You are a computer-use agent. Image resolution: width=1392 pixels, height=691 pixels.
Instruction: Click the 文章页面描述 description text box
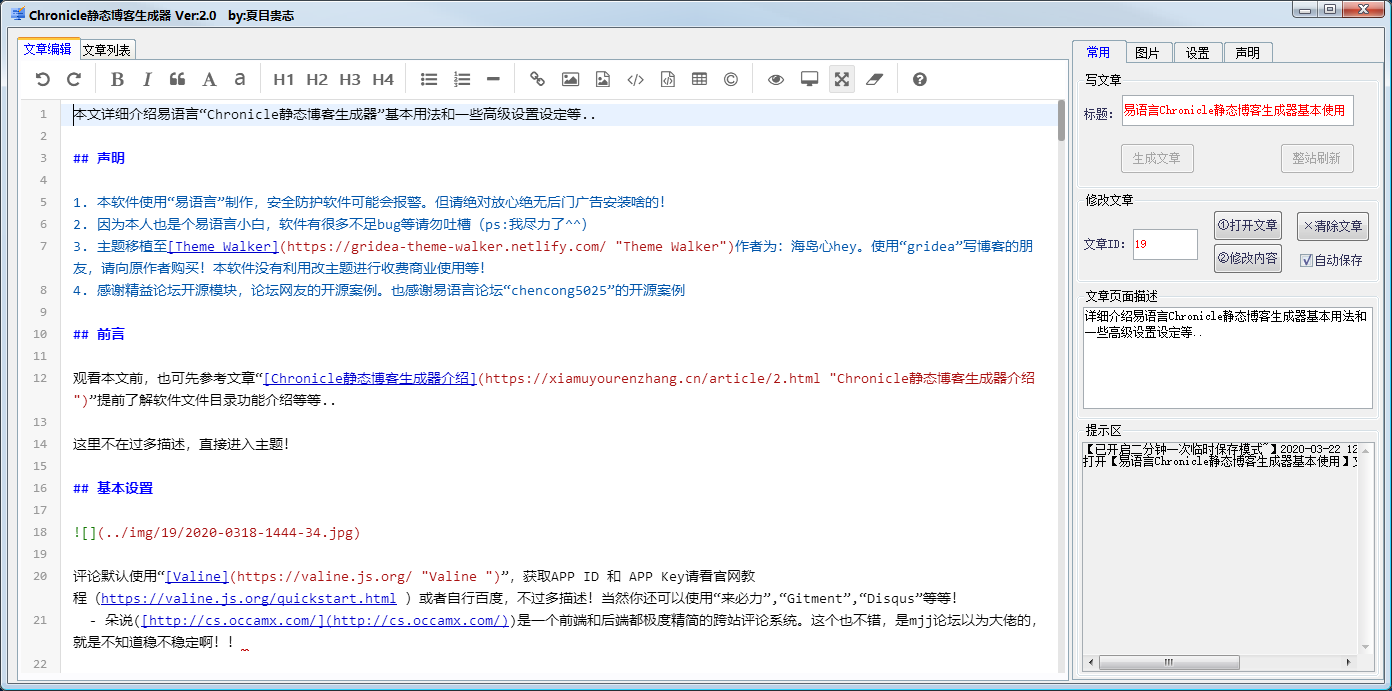[x=1227, y=357]
